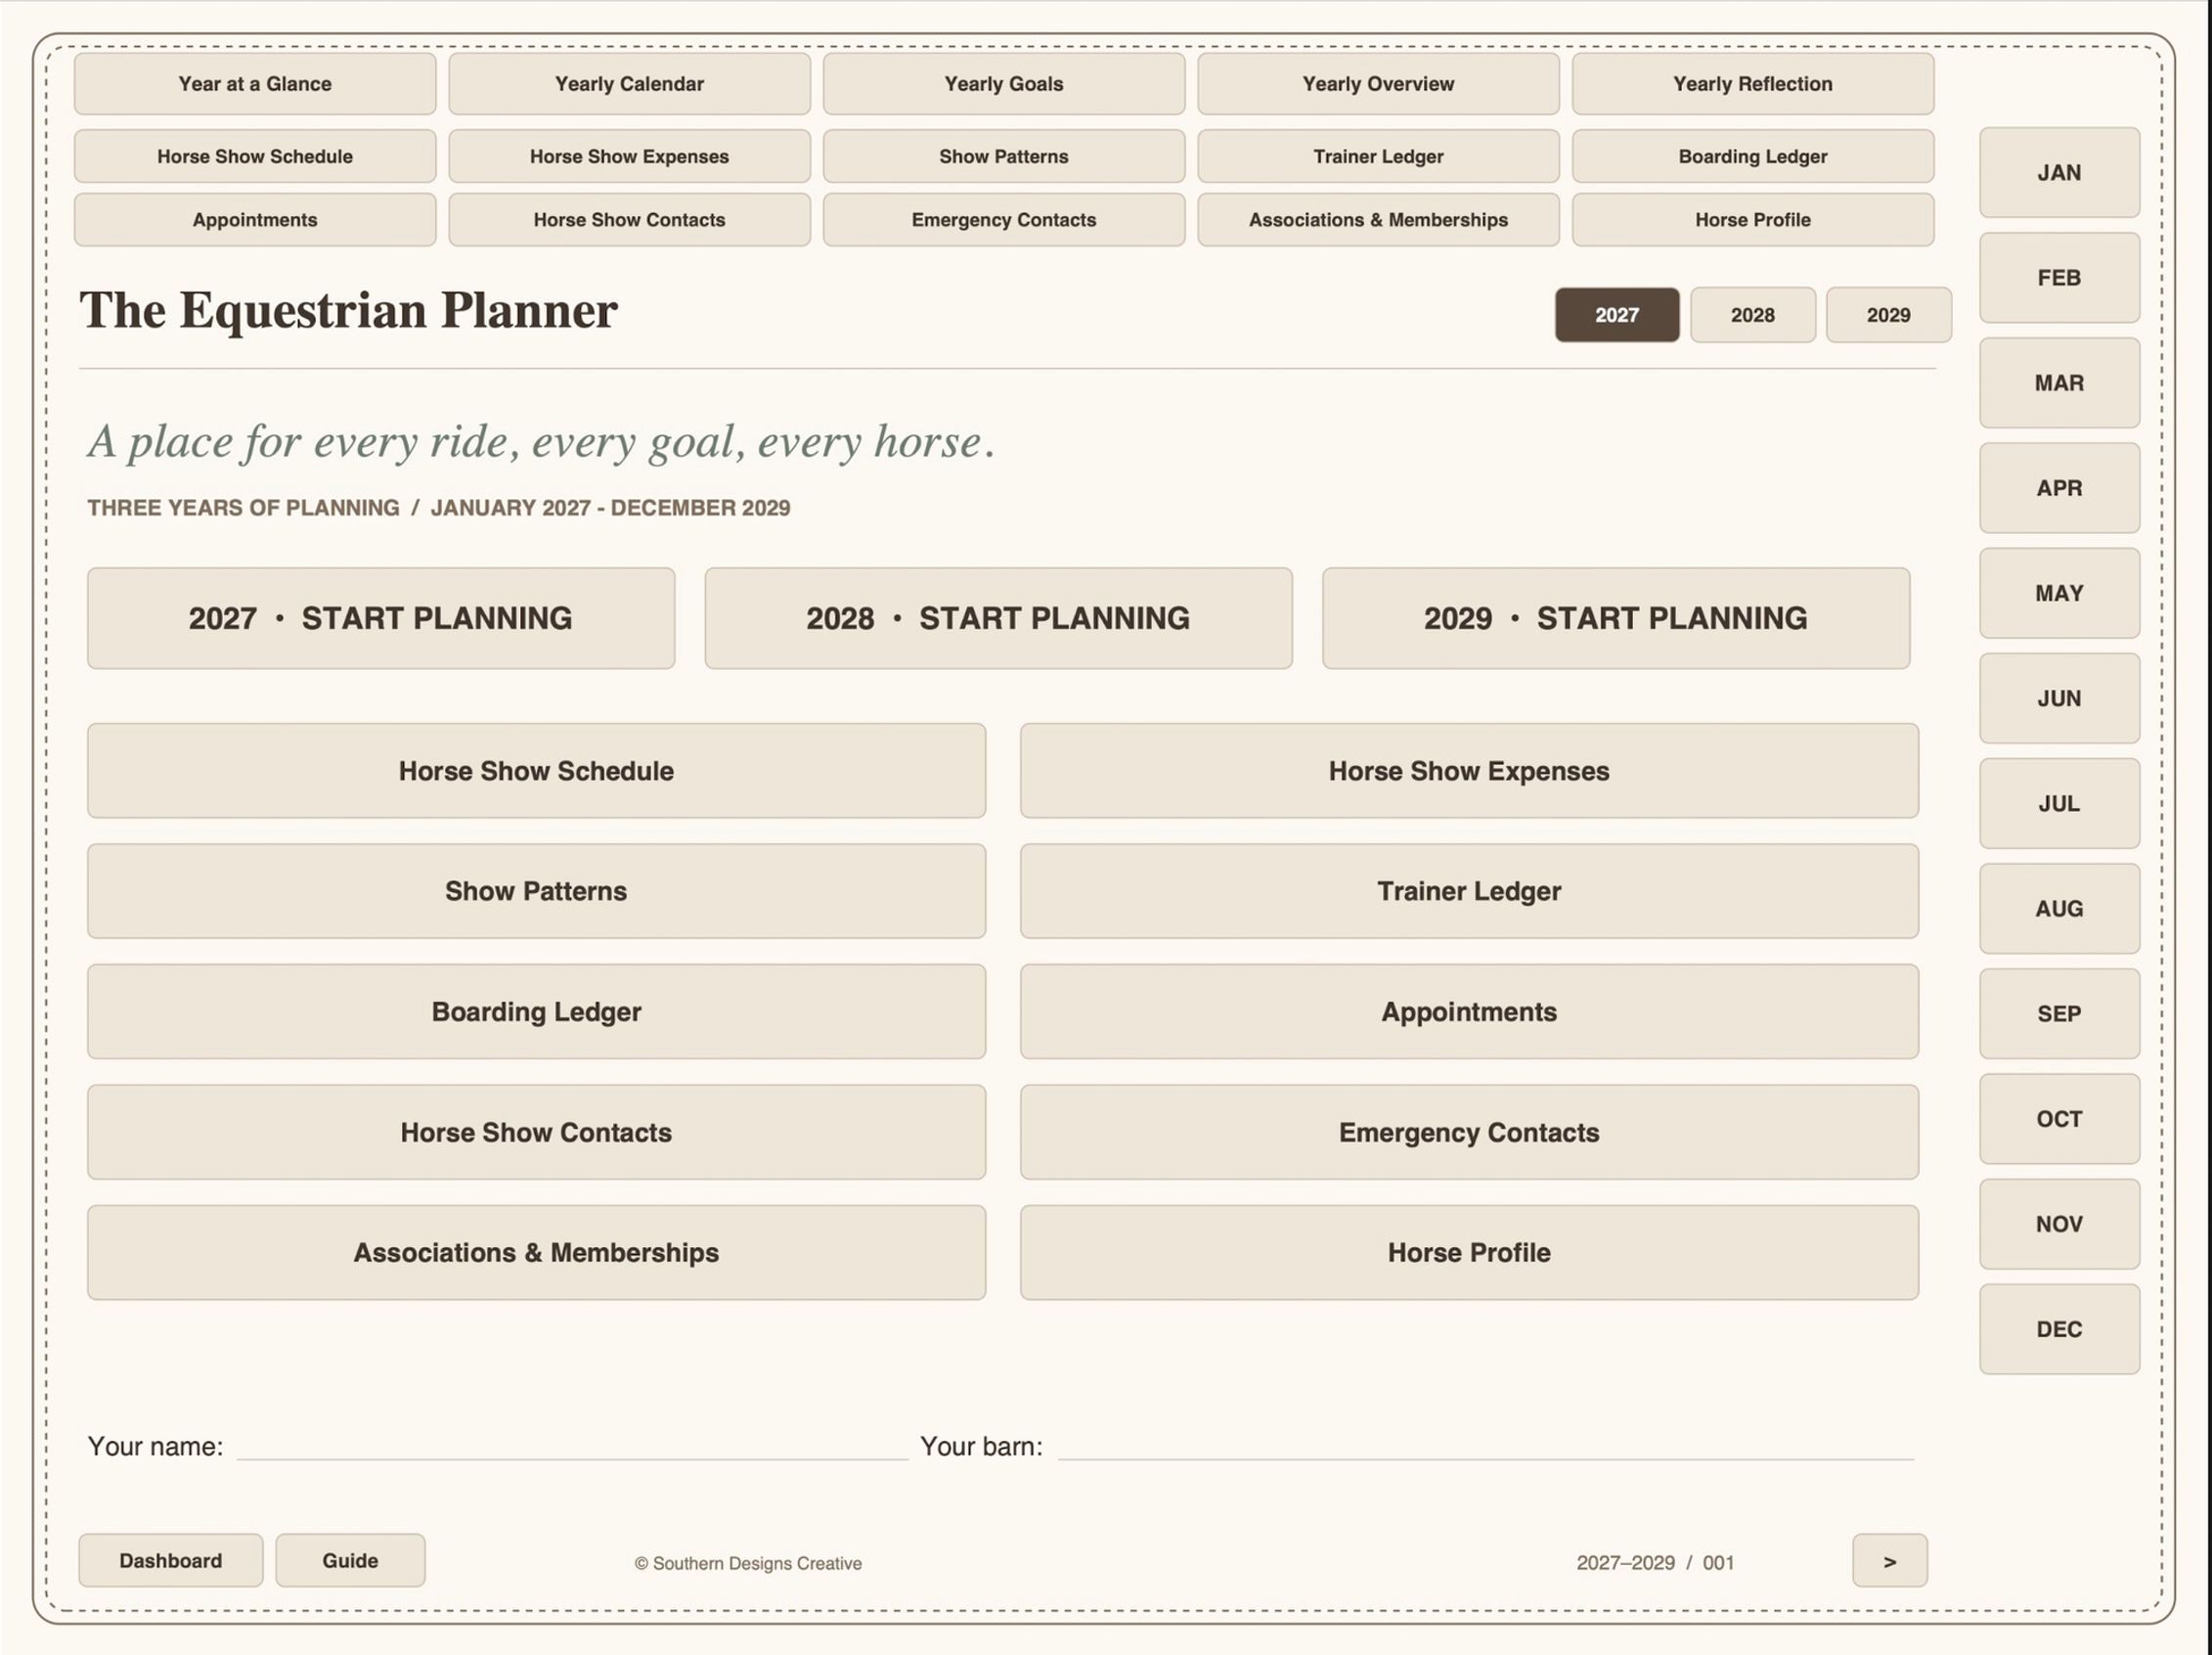Open the Year at a Glance tab
2212x1655 pixels.
pos(255,84)
